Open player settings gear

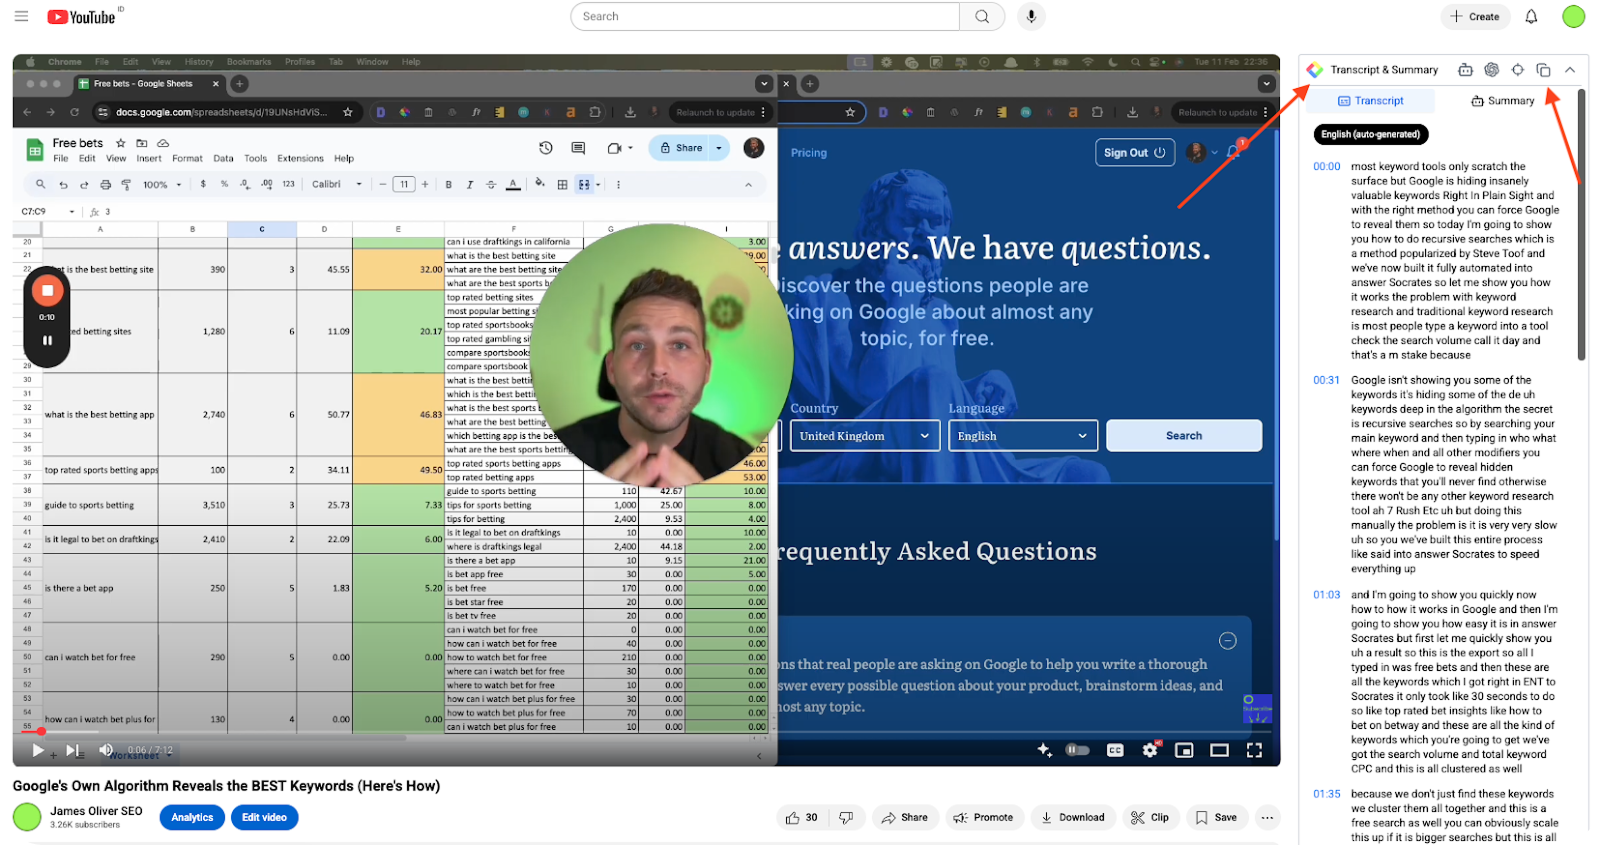pyautogui.click(x=1150, y=750)
